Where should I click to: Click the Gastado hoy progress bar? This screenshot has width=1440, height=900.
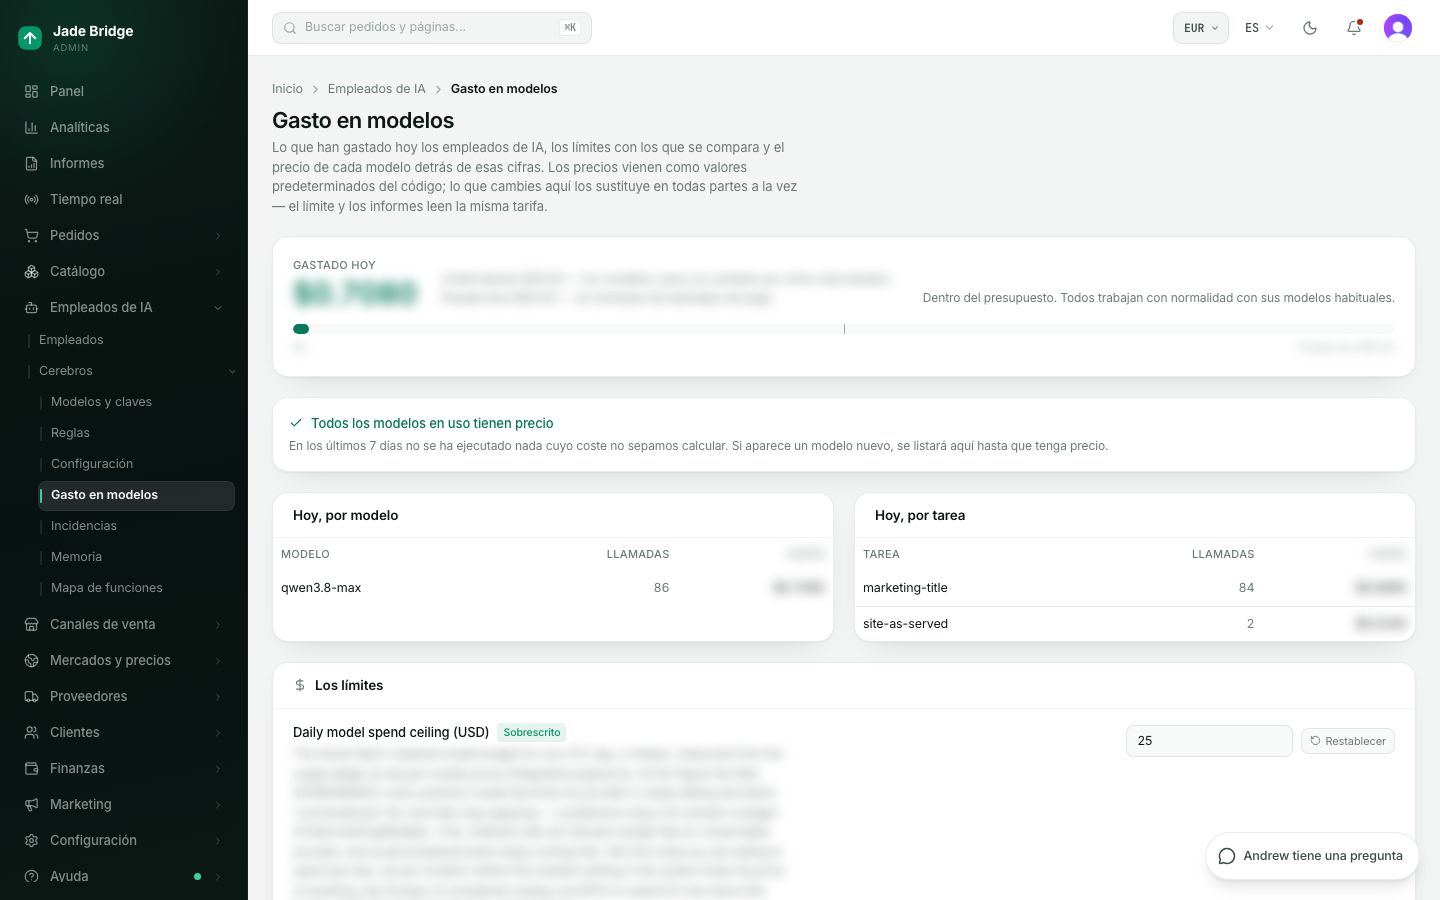[x=843, y=329]
